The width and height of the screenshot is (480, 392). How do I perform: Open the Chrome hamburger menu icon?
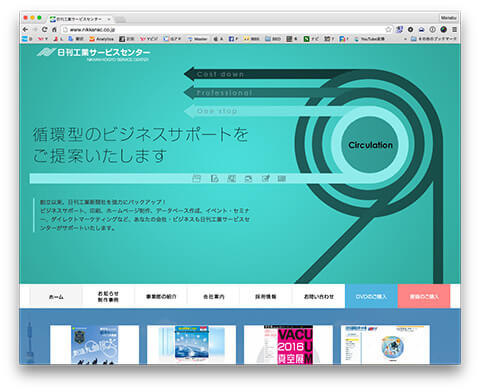(454, 30)
